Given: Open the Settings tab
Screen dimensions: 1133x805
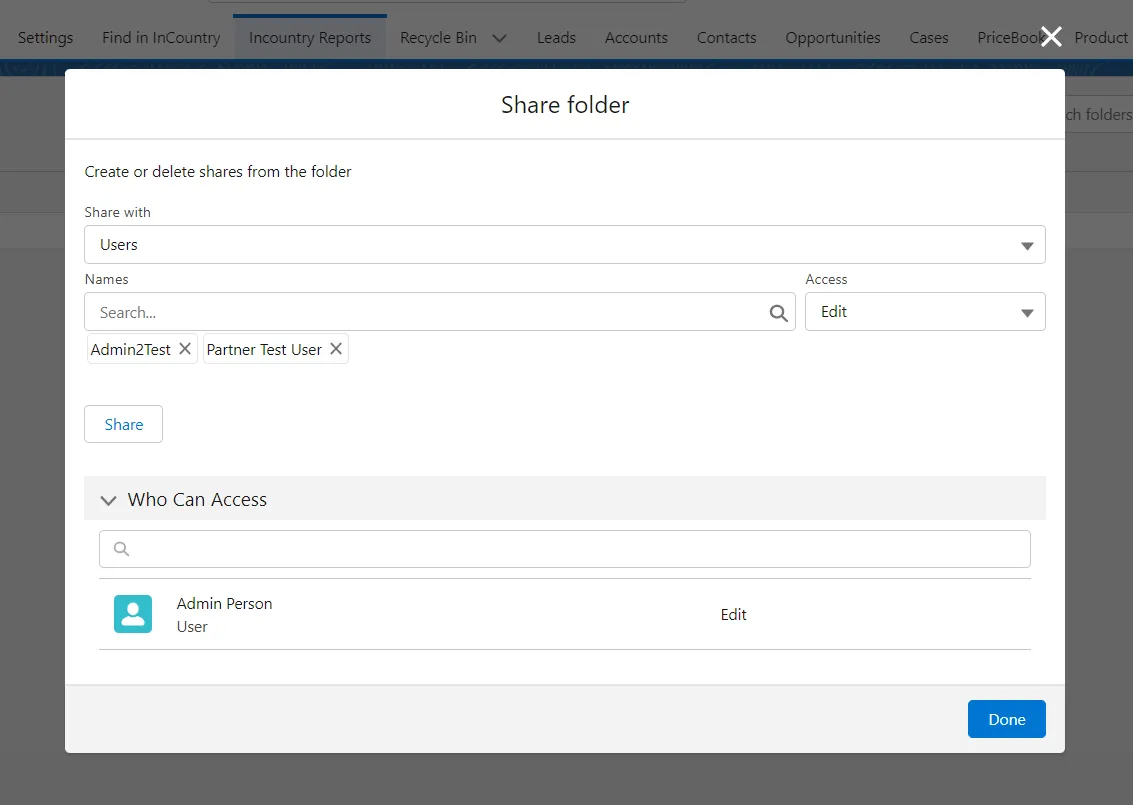Looking at the screenshot, I should click(46, 38).
